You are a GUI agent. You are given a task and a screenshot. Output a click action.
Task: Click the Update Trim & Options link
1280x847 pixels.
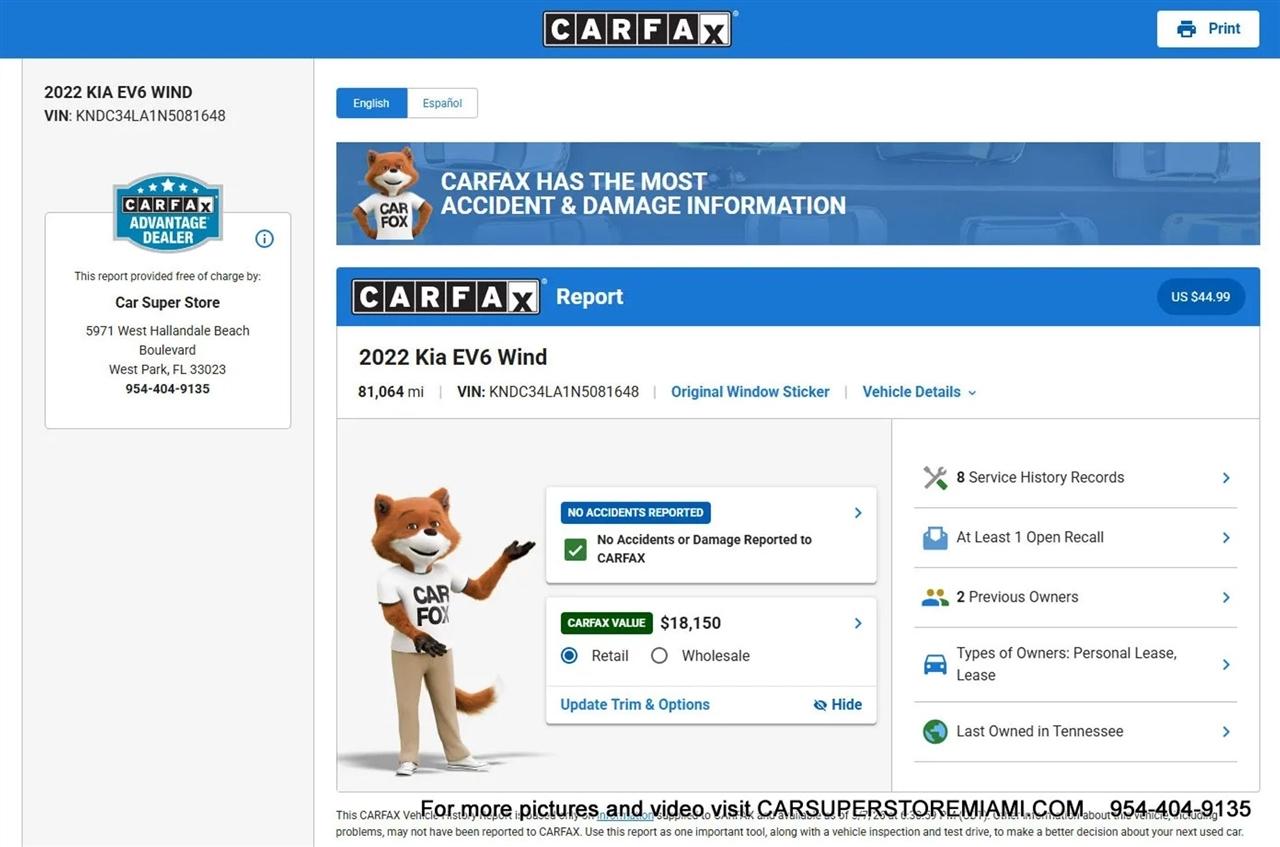click(635, 705)
